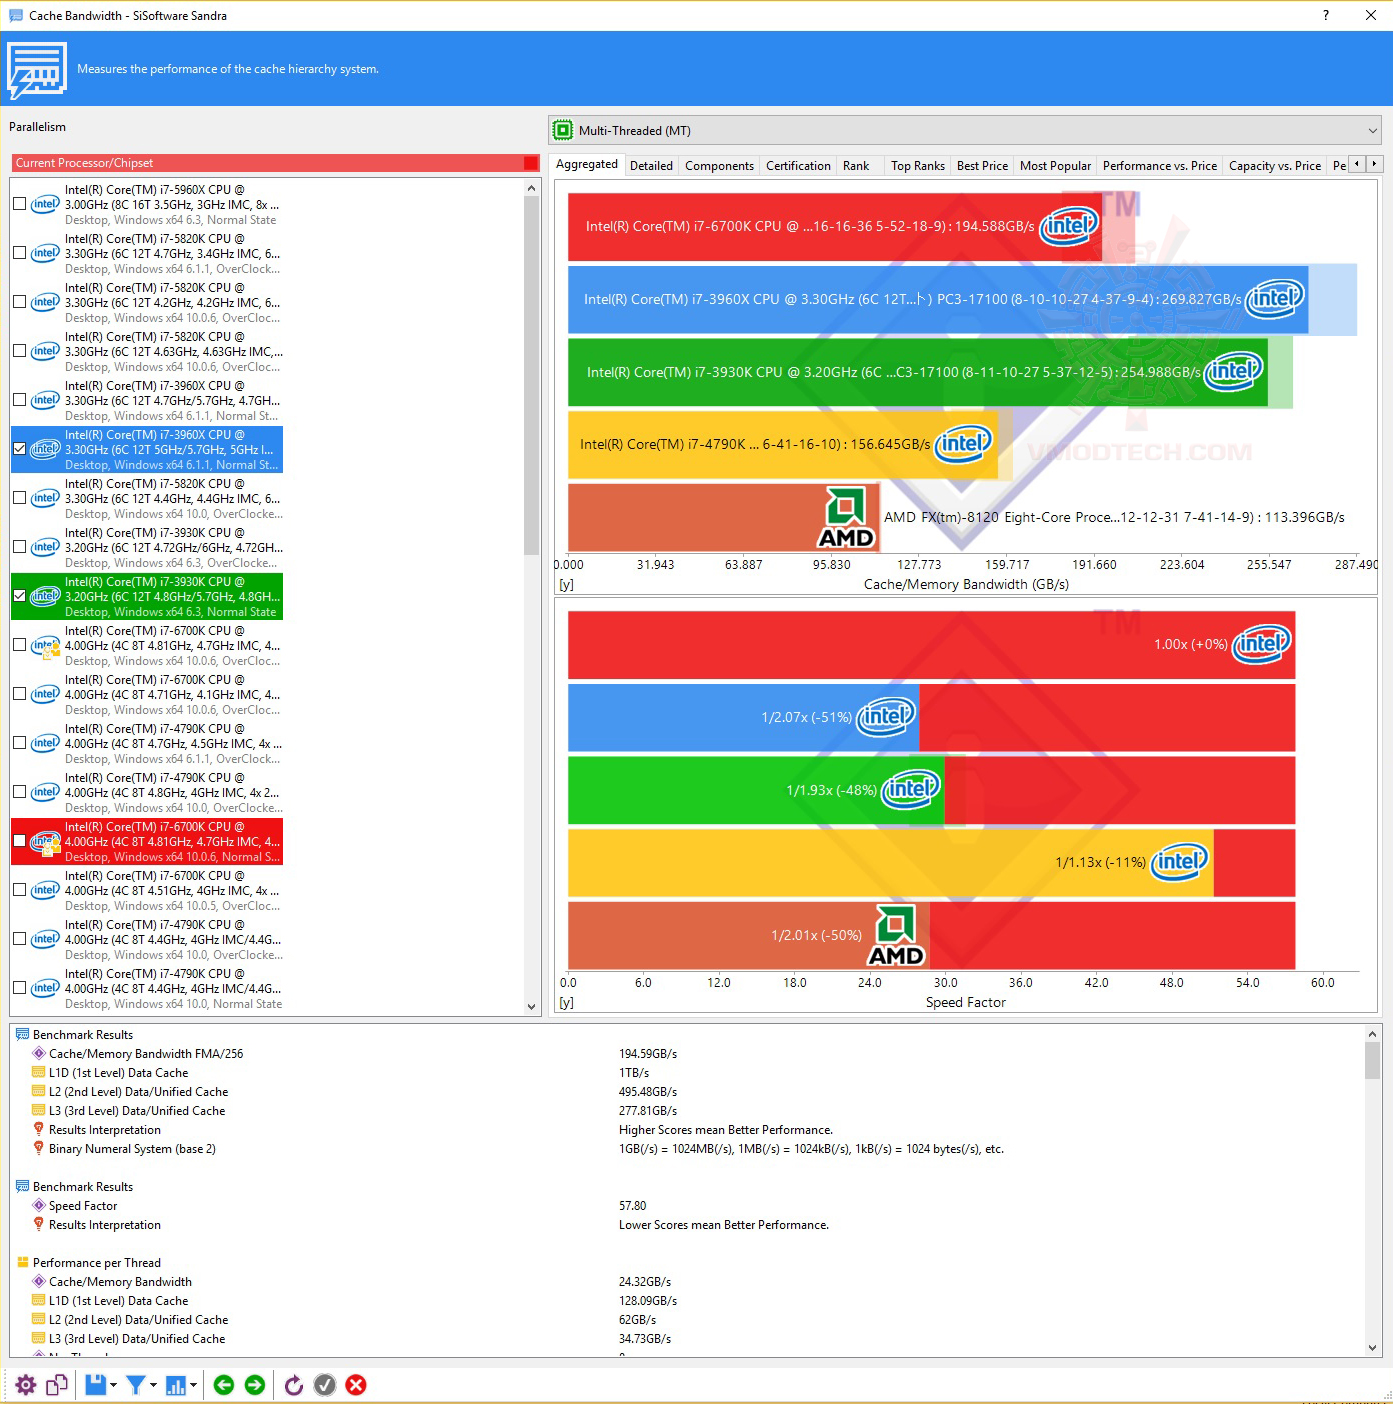
Task: Open the dropdown arrow next to the chart icon
Action: [193, 1385]
